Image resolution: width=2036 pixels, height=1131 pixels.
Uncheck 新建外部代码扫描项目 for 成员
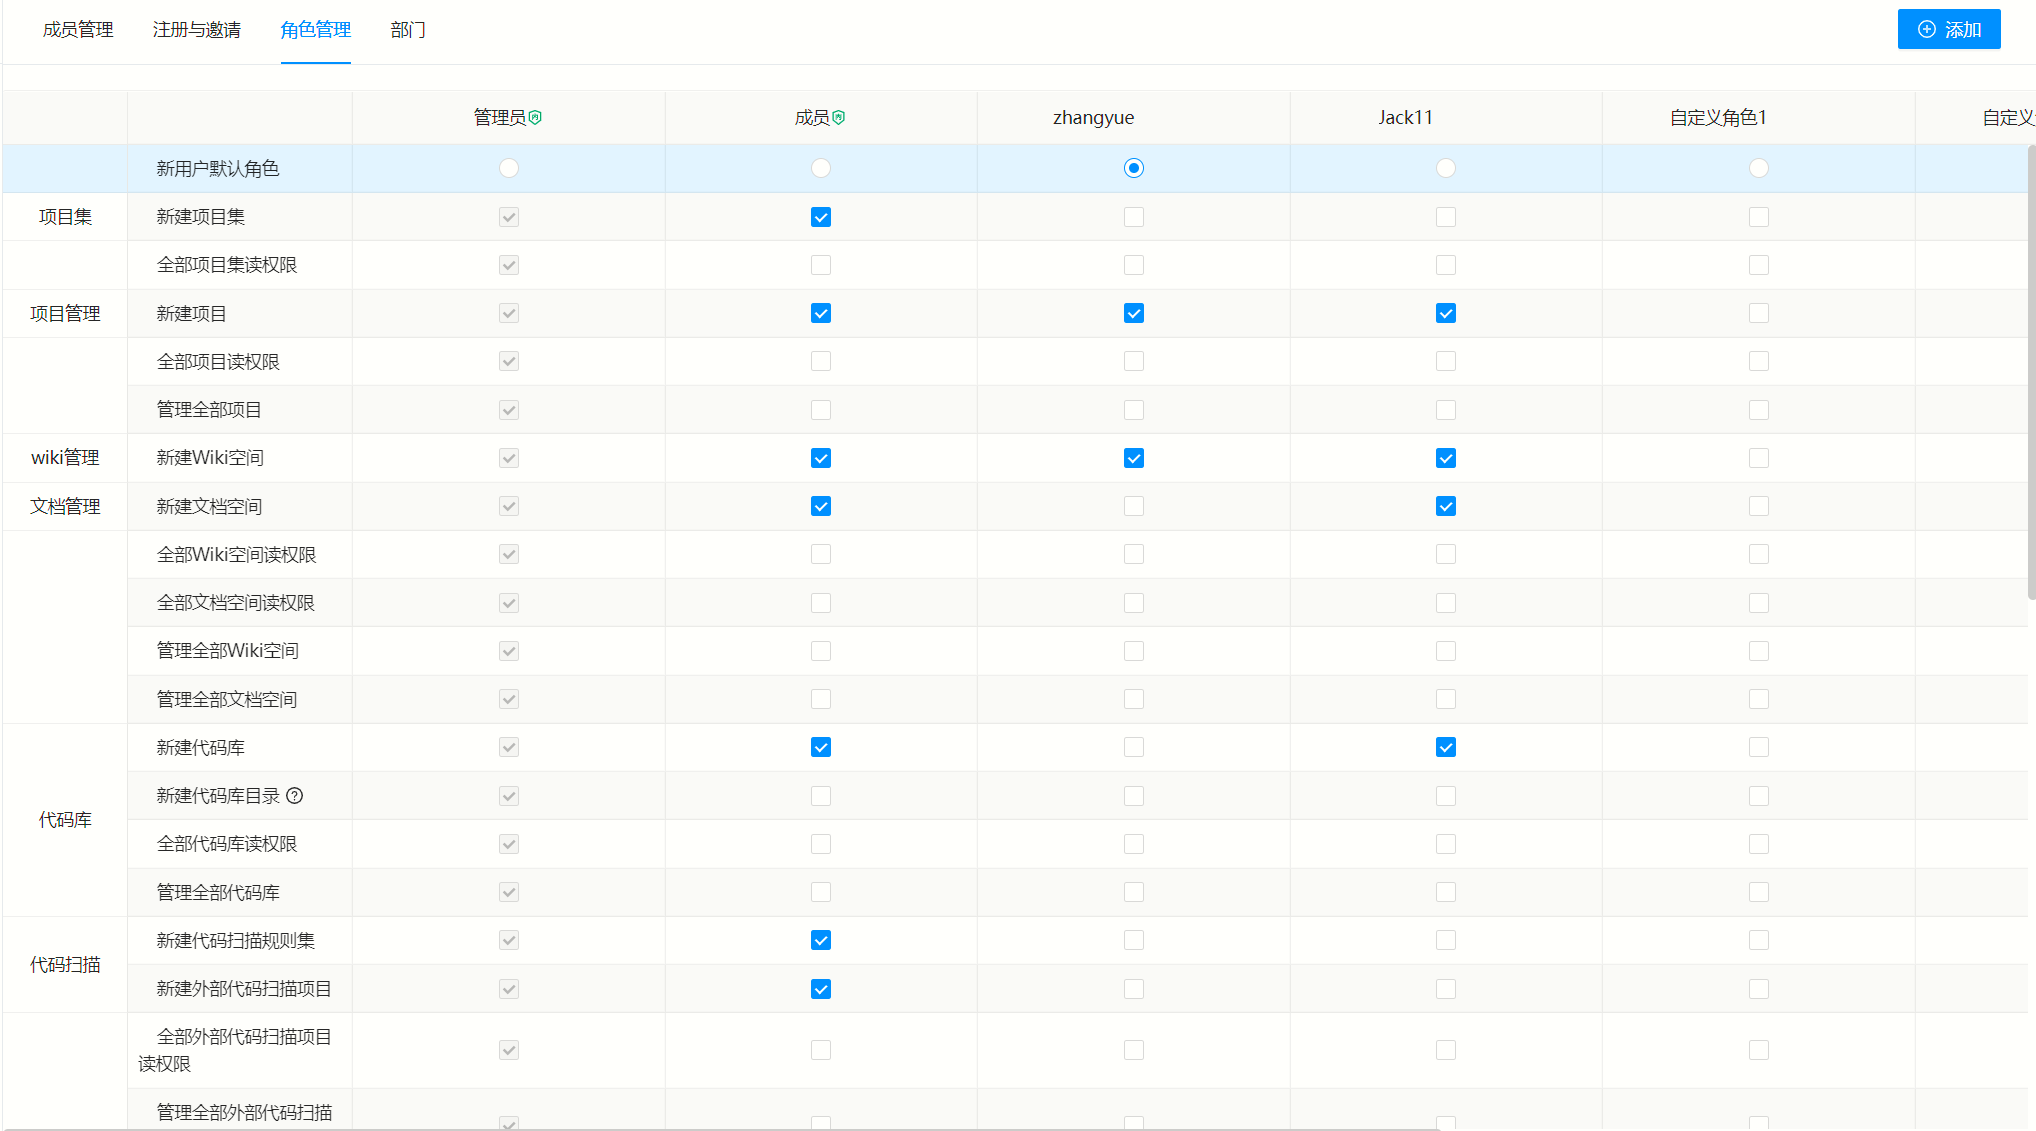821,989
